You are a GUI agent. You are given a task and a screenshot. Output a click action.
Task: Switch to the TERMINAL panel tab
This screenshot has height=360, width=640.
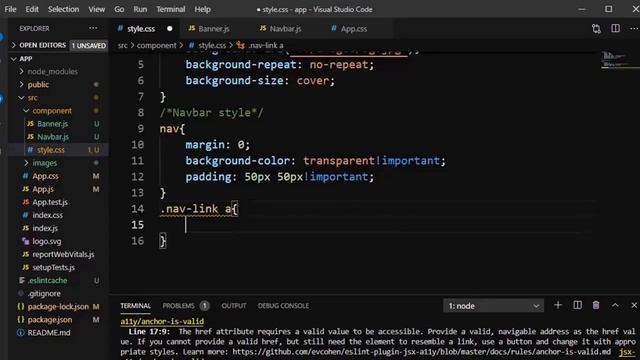coord(135,306)
